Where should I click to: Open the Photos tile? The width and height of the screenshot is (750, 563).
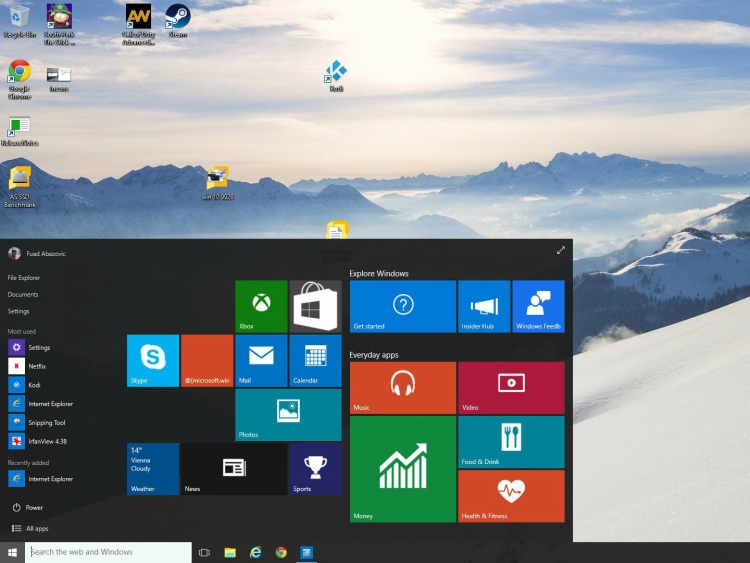pyautogui.click(x=288, y=414)
